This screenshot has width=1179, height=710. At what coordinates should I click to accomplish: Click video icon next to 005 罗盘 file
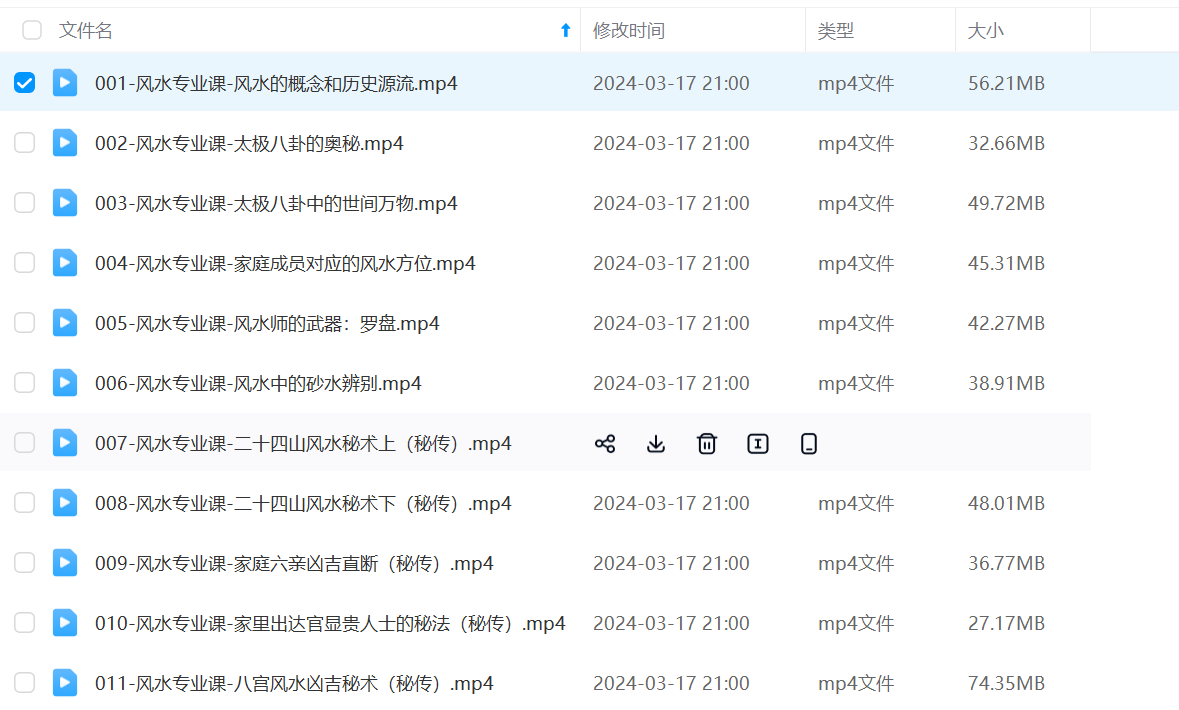tap(65, 323)
